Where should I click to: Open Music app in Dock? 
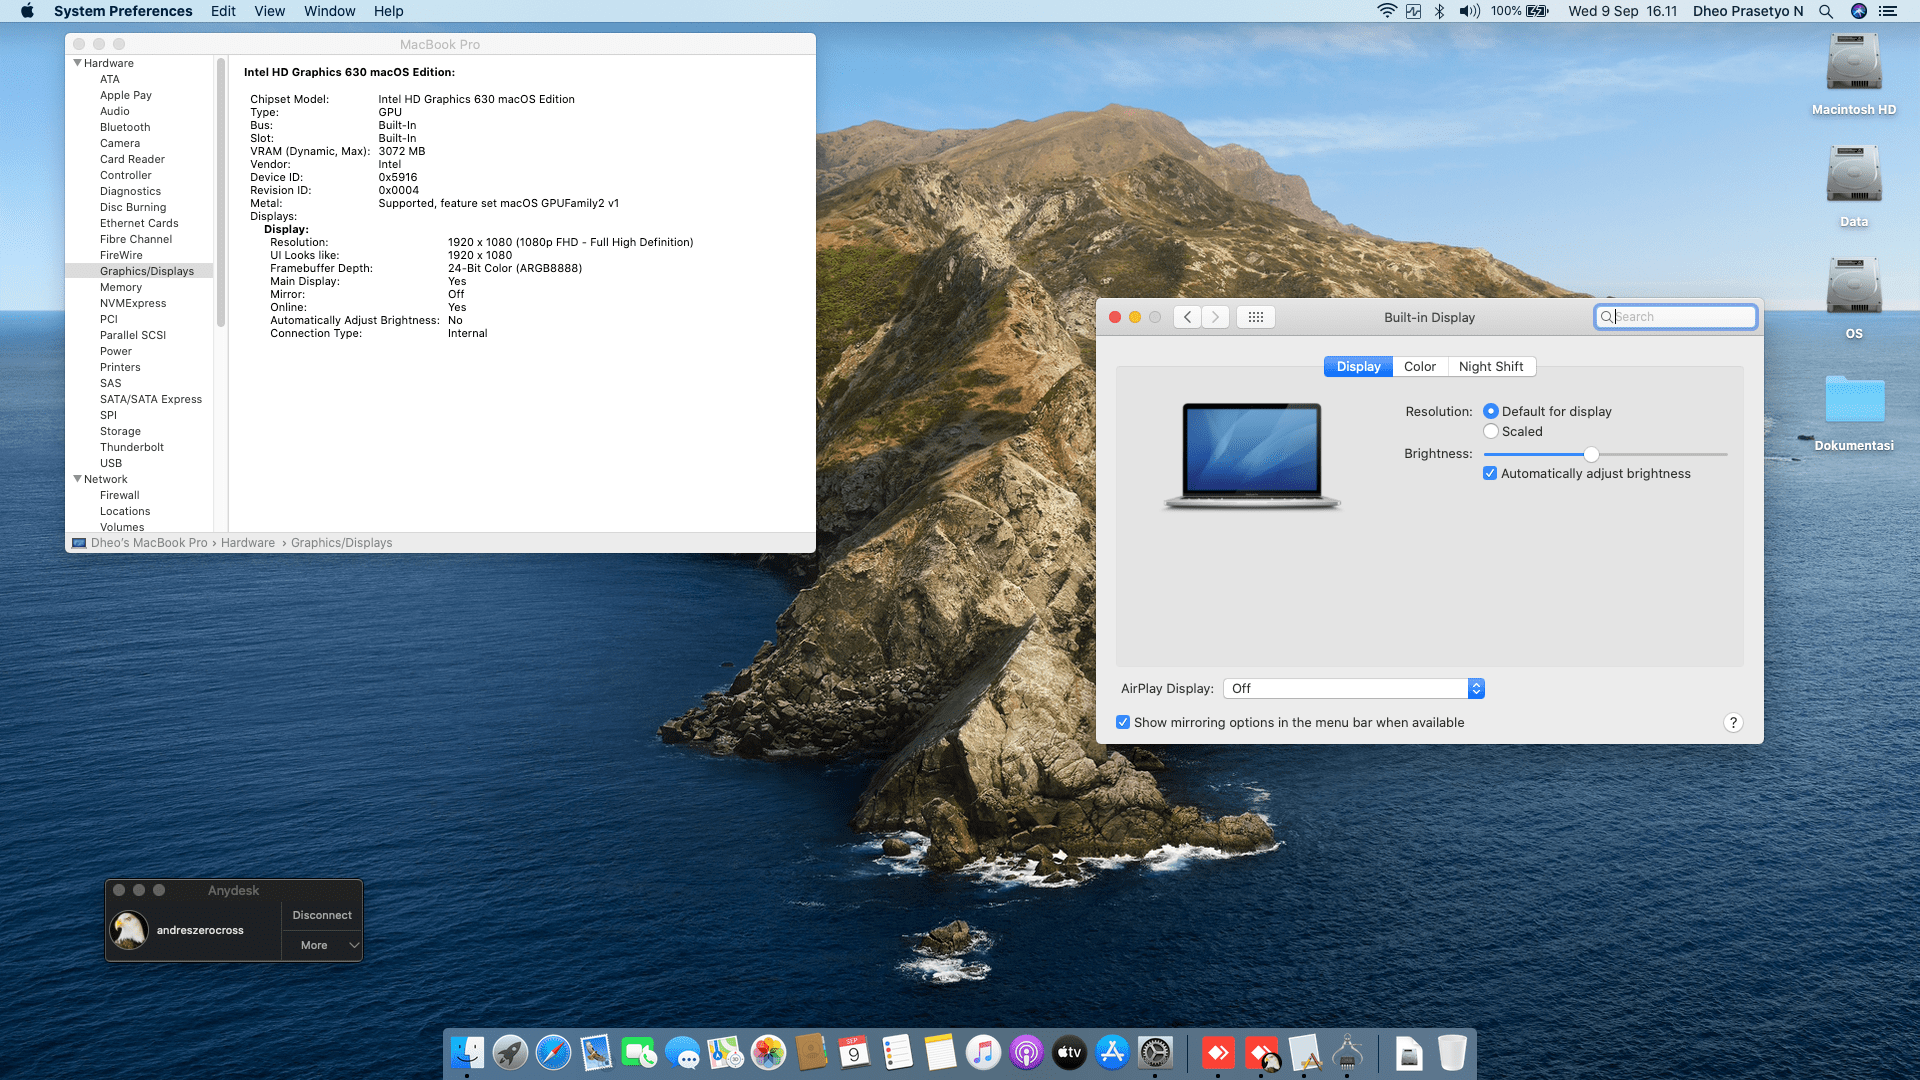click(983, 1052)
